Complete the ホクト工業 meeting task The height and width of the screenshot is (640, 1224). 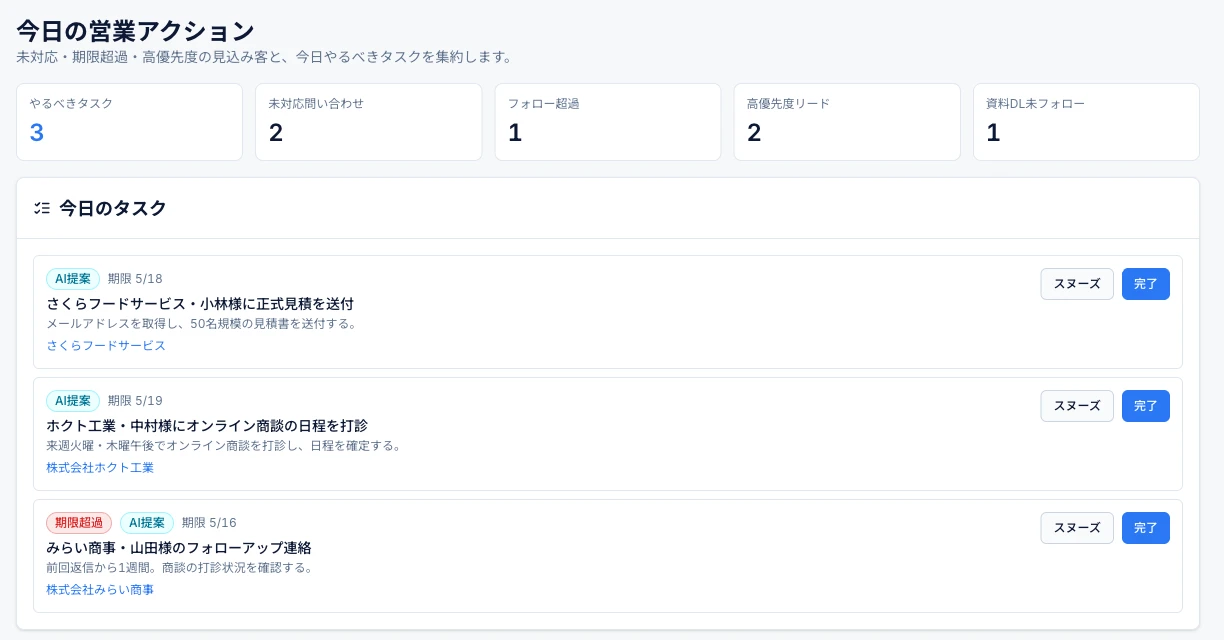1146,406
